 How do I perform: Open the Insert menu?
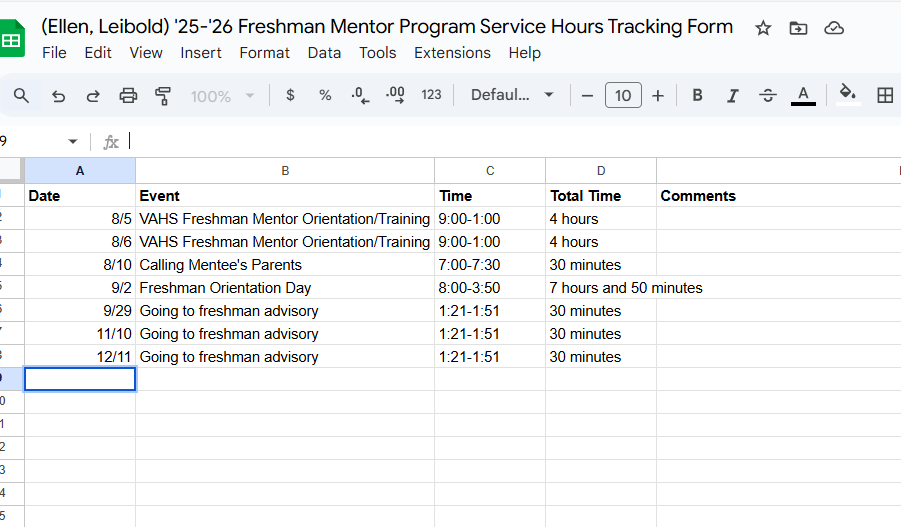tap(201, 53)
